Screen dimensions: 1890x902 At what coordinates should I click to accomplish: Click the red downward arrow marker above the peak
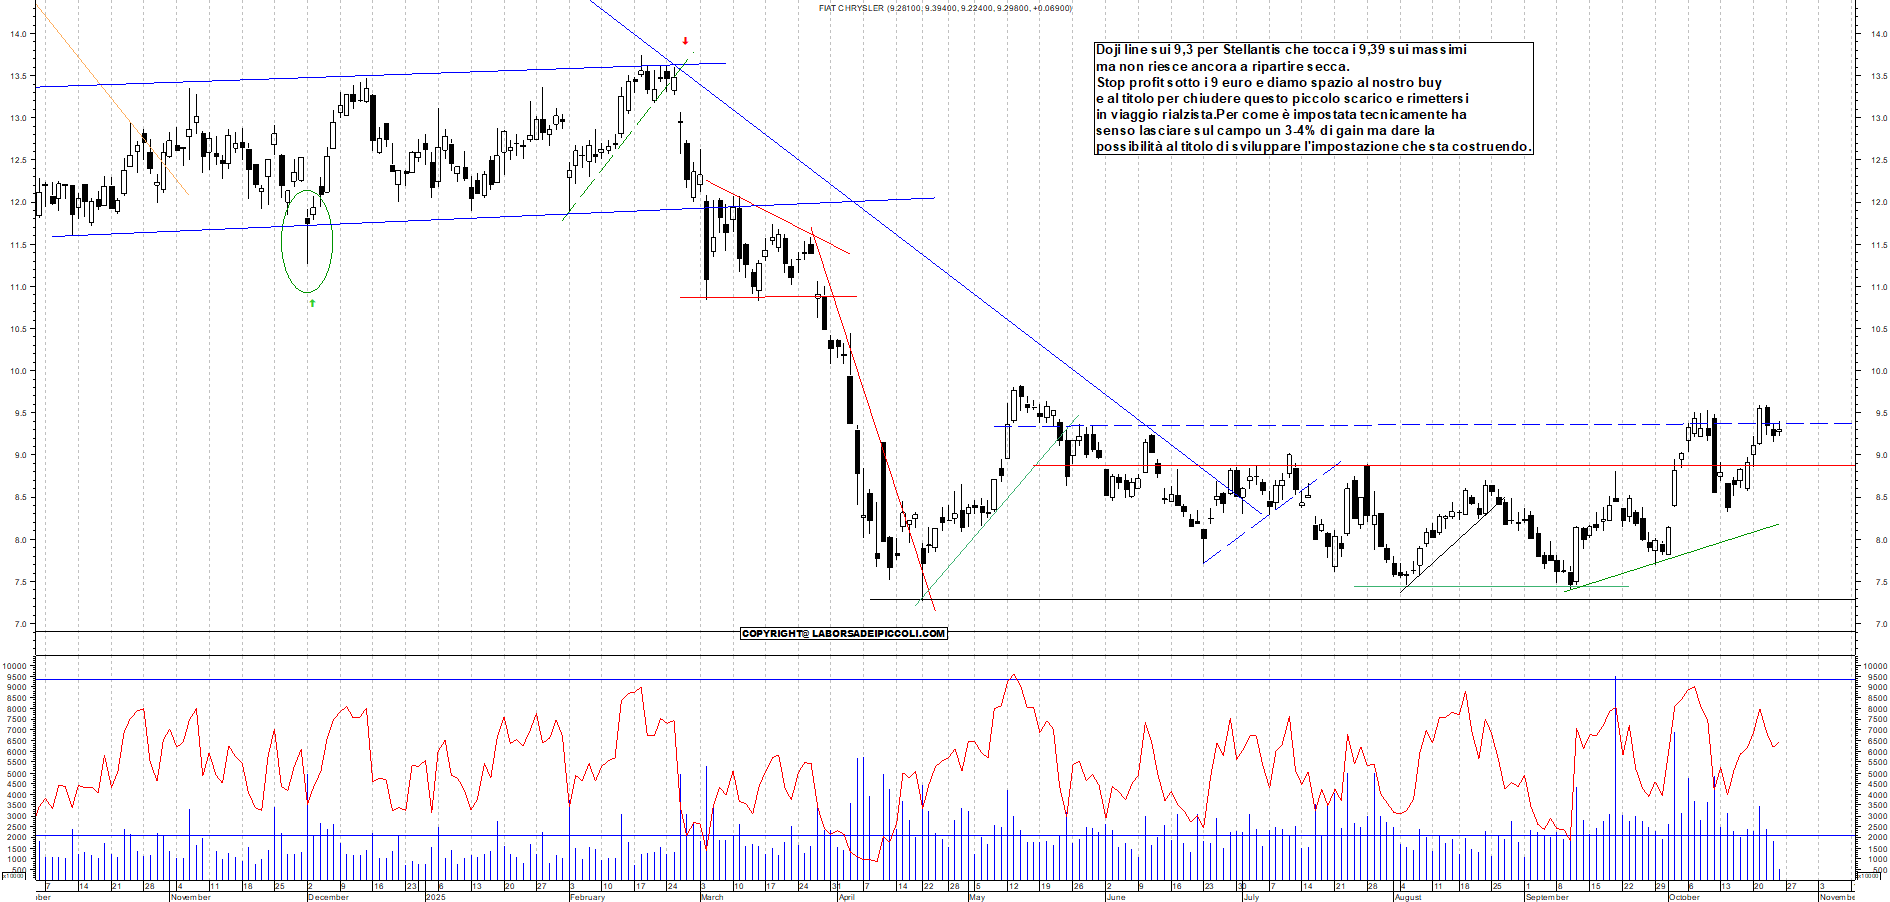click(685, 42)
